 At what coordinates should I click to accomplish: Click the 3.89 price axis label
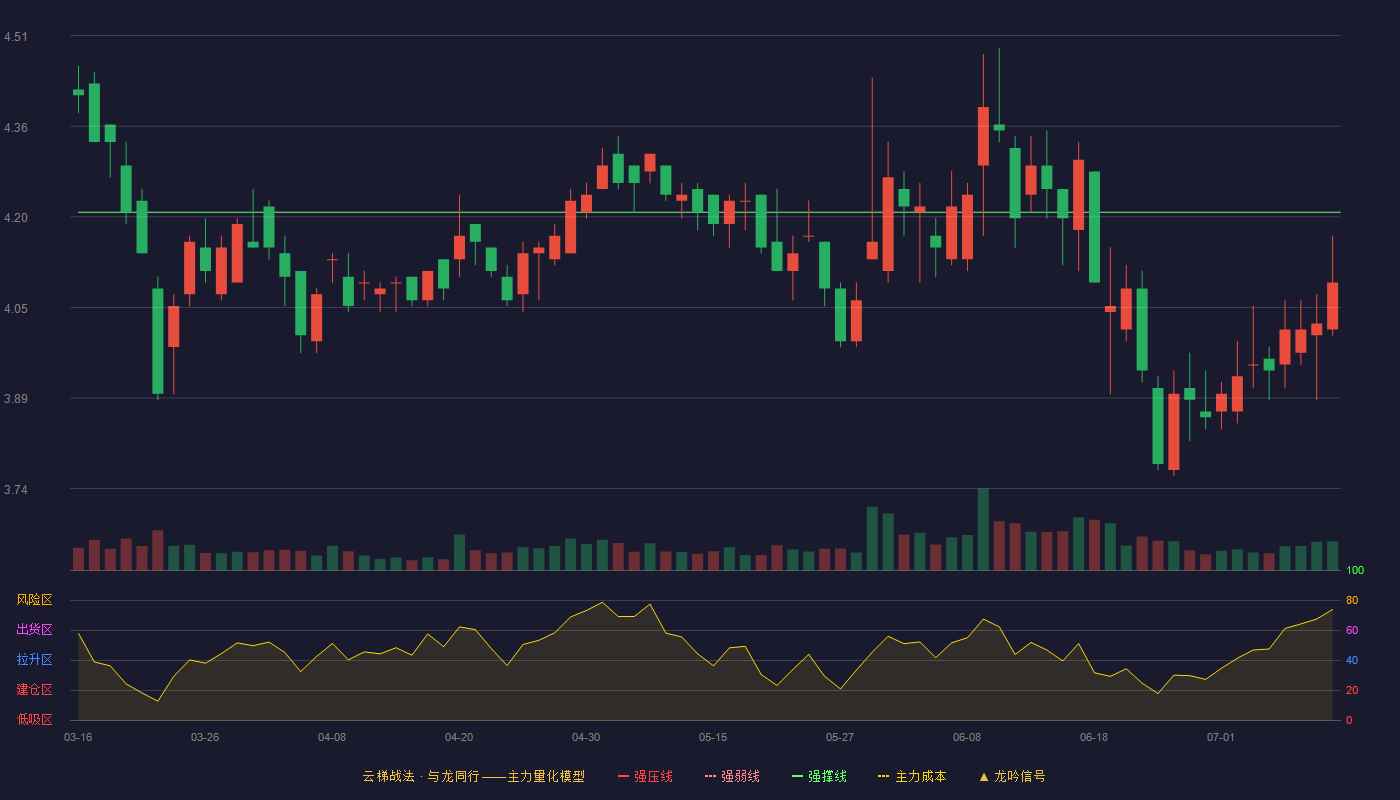click(x=16, y=399)
